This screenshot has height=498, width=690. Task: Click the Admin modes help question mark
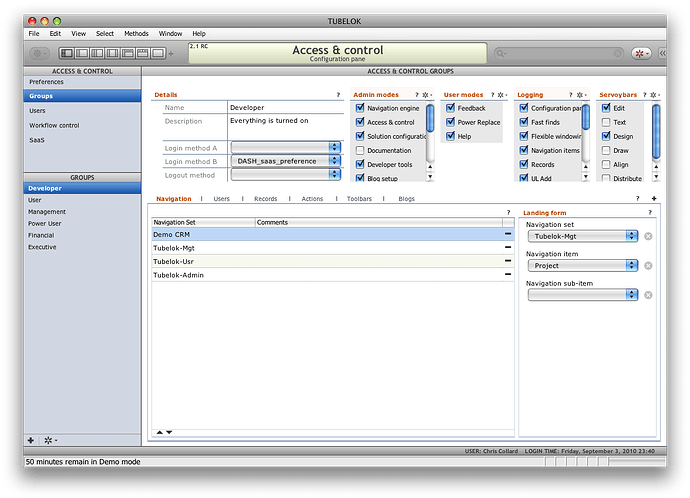417,95
